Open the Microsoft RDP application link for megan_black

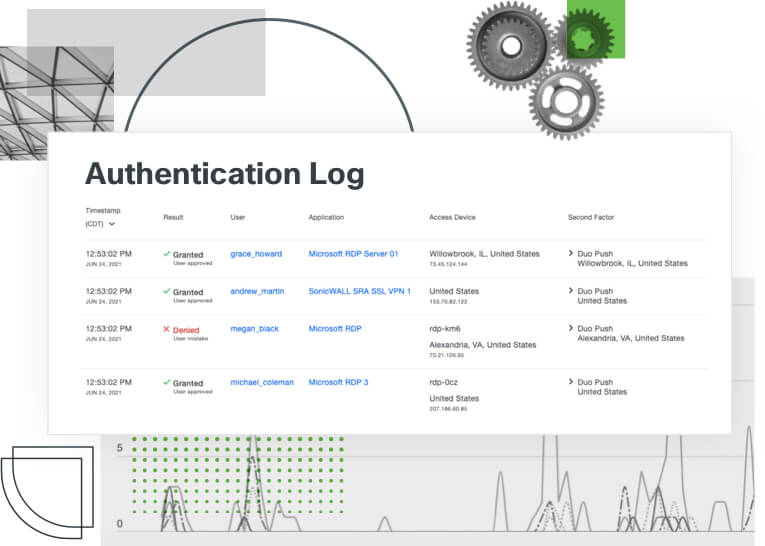pyautogui.click(x=335, y=329)
